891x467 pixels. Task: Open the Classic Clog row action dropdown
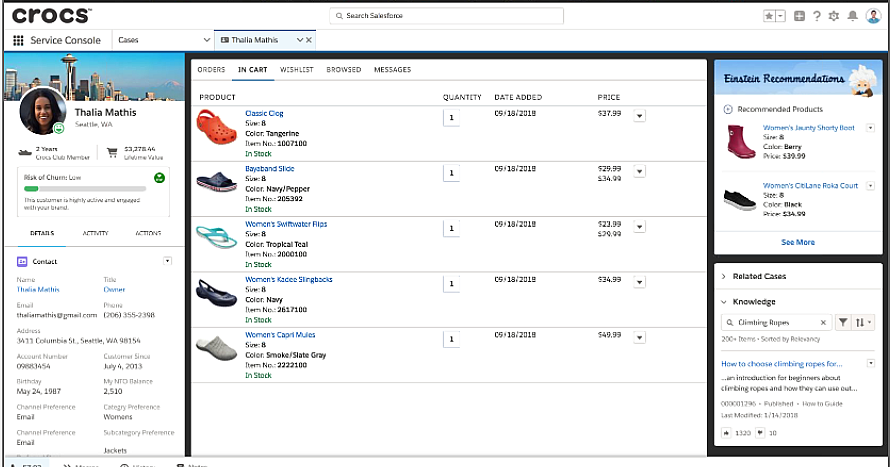(x=640, y=115)
